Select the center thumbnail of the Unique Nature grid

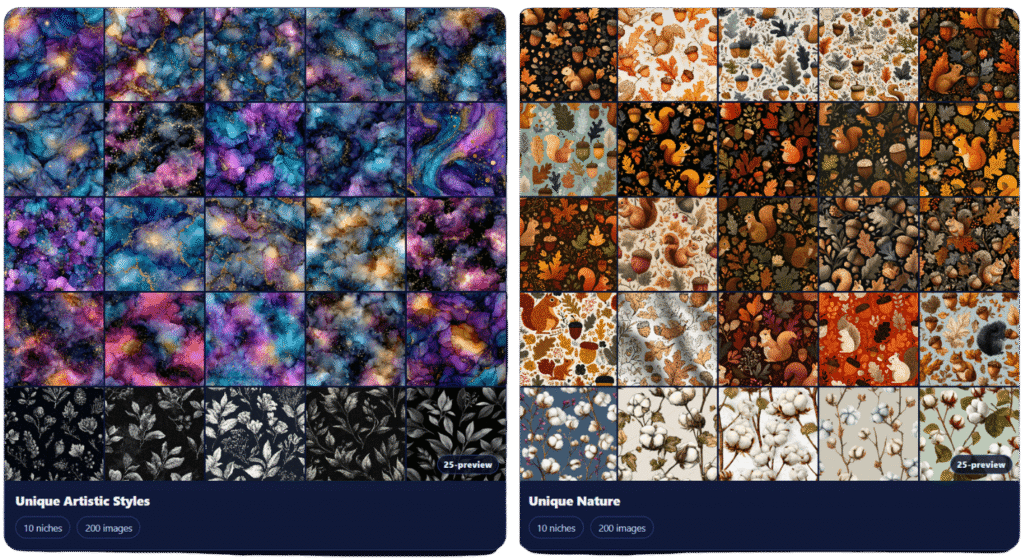click(x=768, y=243)
